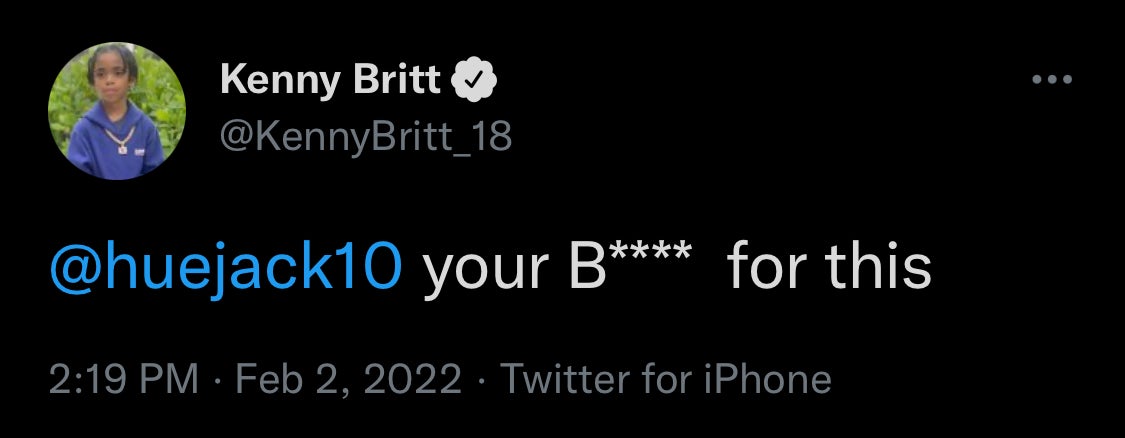Open the @huejack10 mention
1125x438 pixels.
pos(226,267)
